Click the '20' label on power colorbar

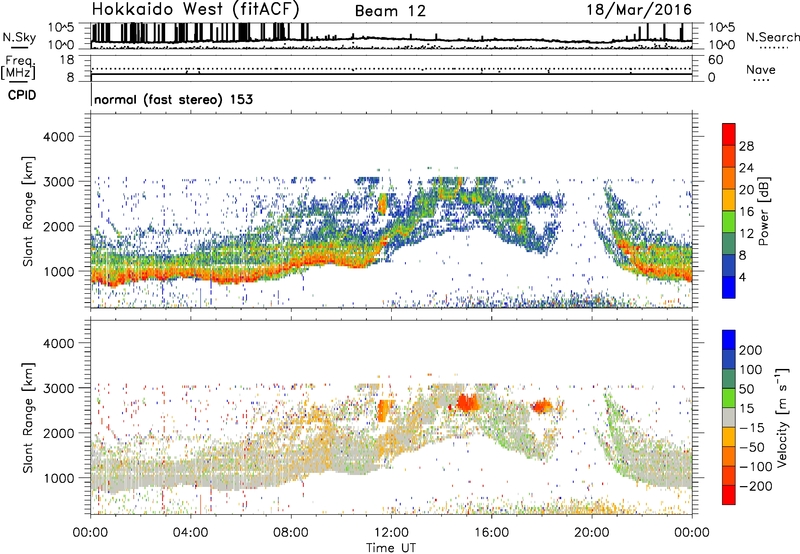(746, 190)
